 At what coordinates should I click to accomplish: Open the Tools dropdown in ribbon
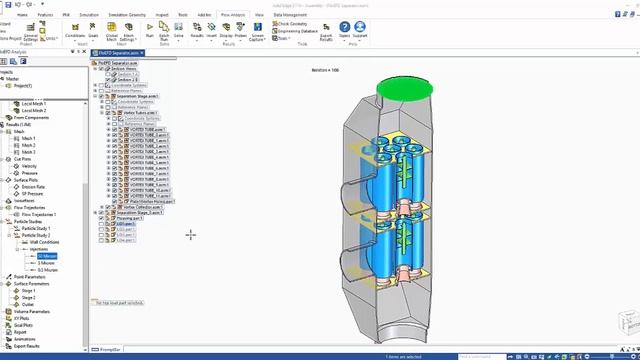pos(281,38)
